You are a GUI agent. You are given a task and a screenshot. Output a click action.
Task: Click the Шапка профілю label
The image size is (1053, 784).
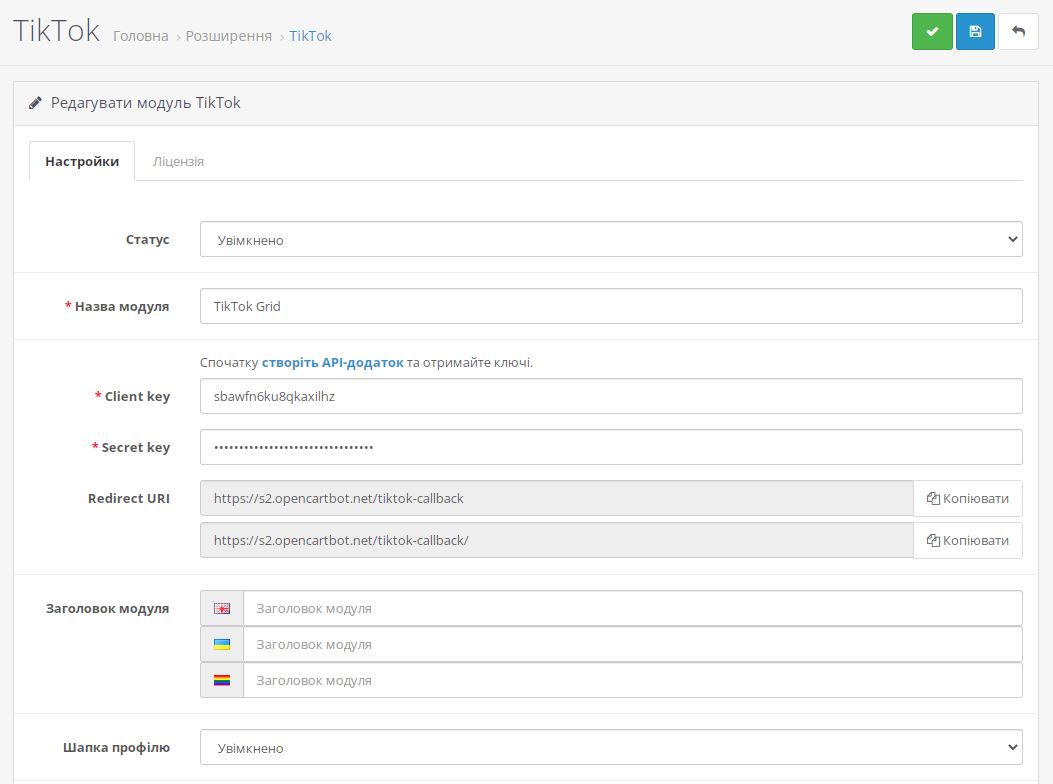[116, 747]
